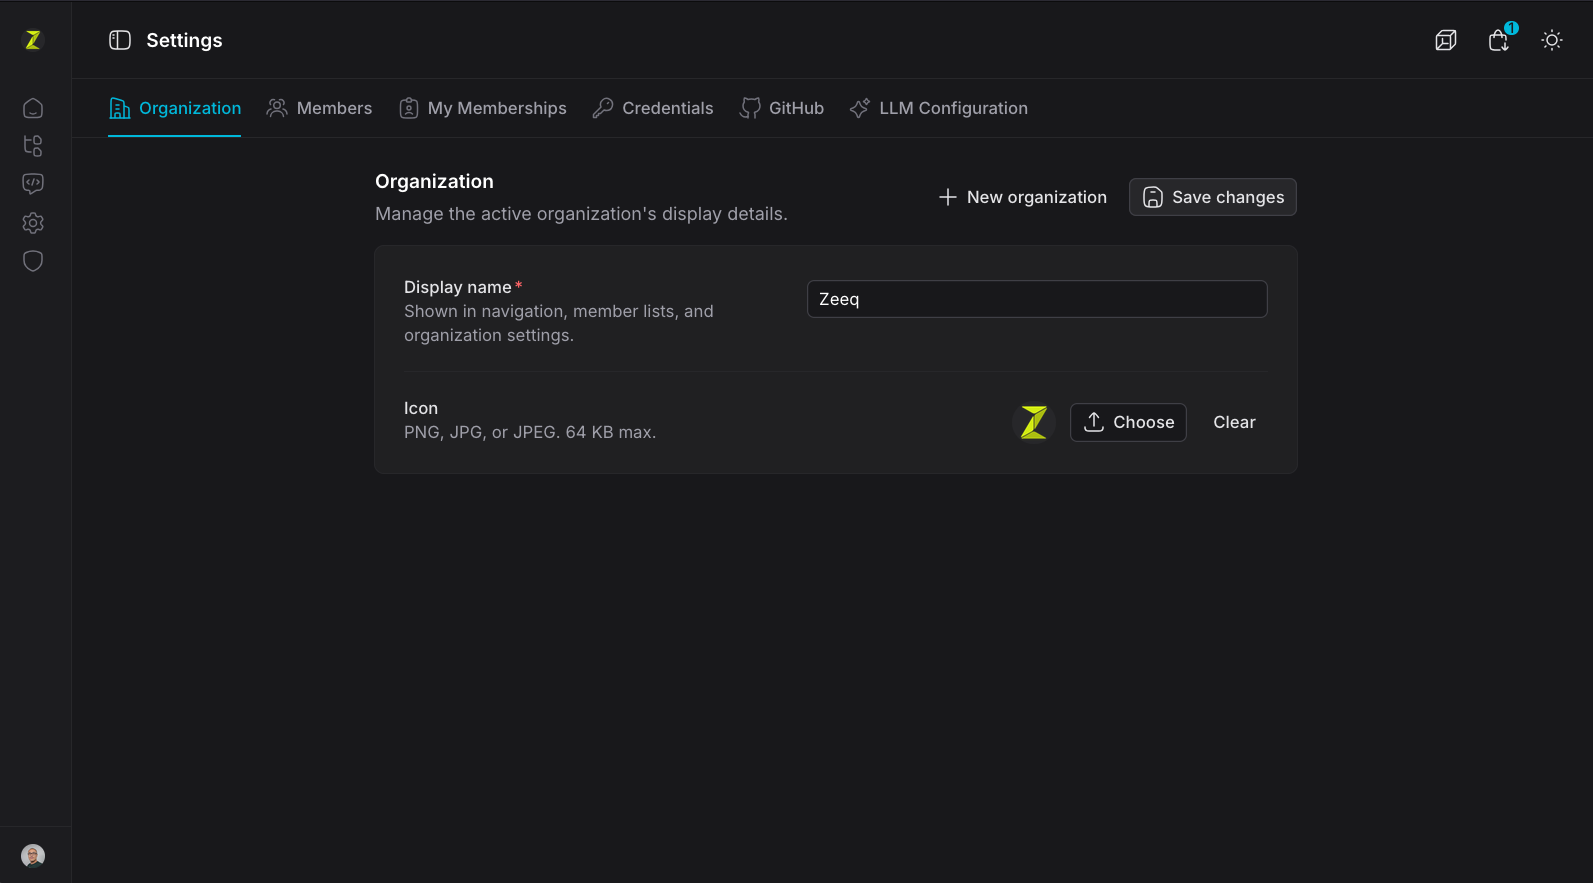This screenshot has height=883, width=1593.
Task: Click the 'Display name' label
Action: tap(457, 287)
